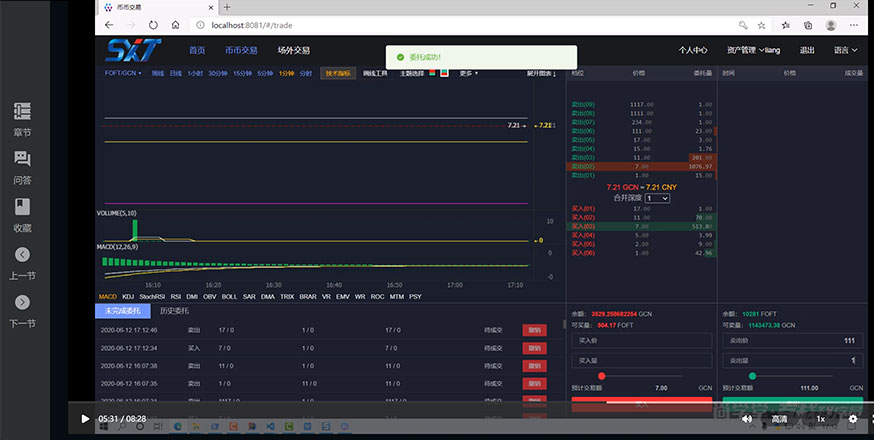Cancel the 16:07:38 order with 撤销
Screen dimensions: 874x440
[x=534, y=366]
